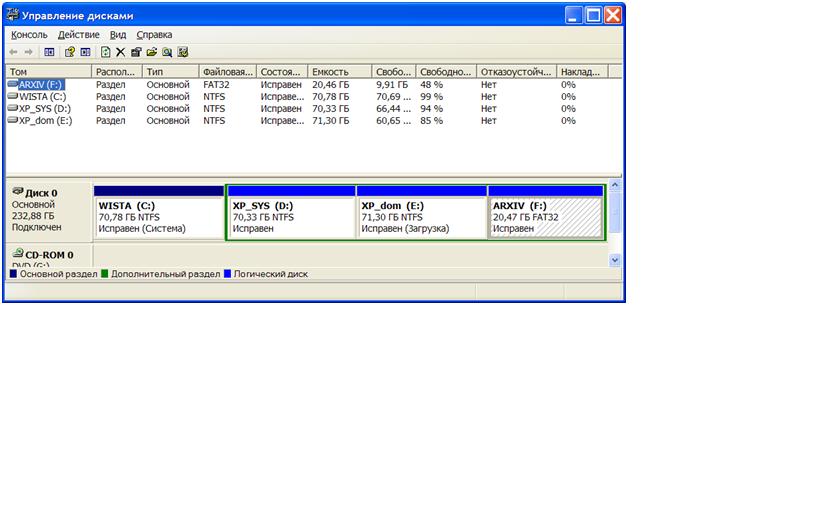The height and width of the screenshot is (525, 840).
Task: Select XP_SYS (D:) volume in the list
Action: pos(45,108)
